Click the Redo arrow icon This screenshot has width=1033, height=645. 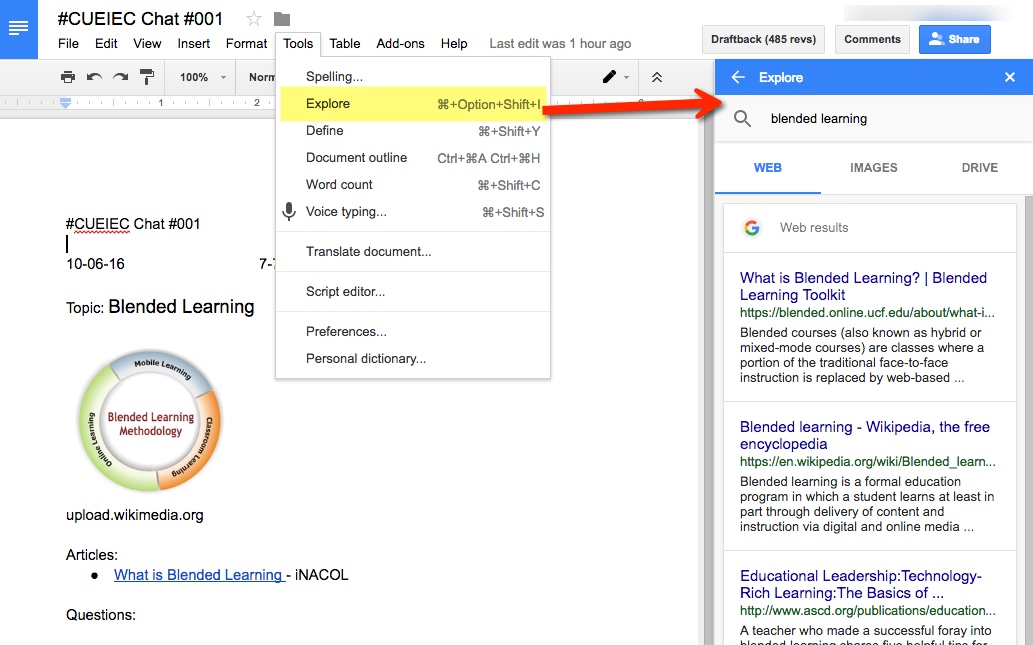pos(120,77)
